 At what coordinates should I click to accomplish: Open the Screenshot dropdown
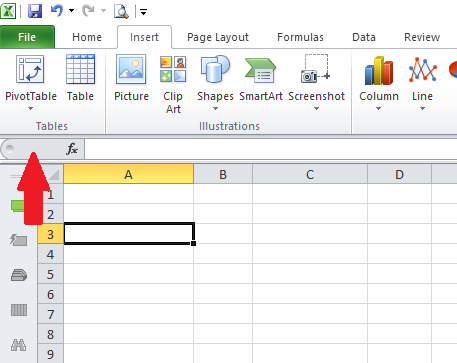(316, 109)
